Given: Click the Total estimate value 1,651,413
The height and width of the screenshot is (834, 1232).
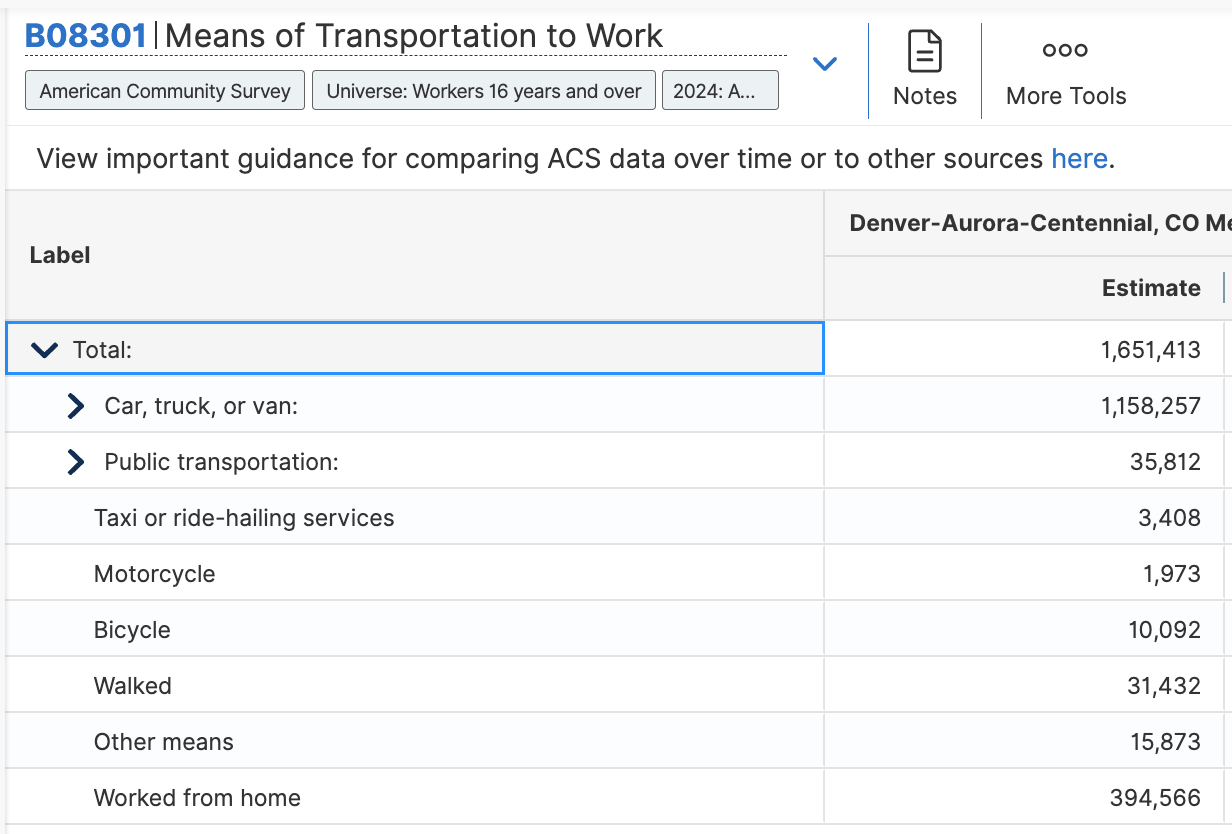Looking at the screenshot, I should (x=1151, y=350).
